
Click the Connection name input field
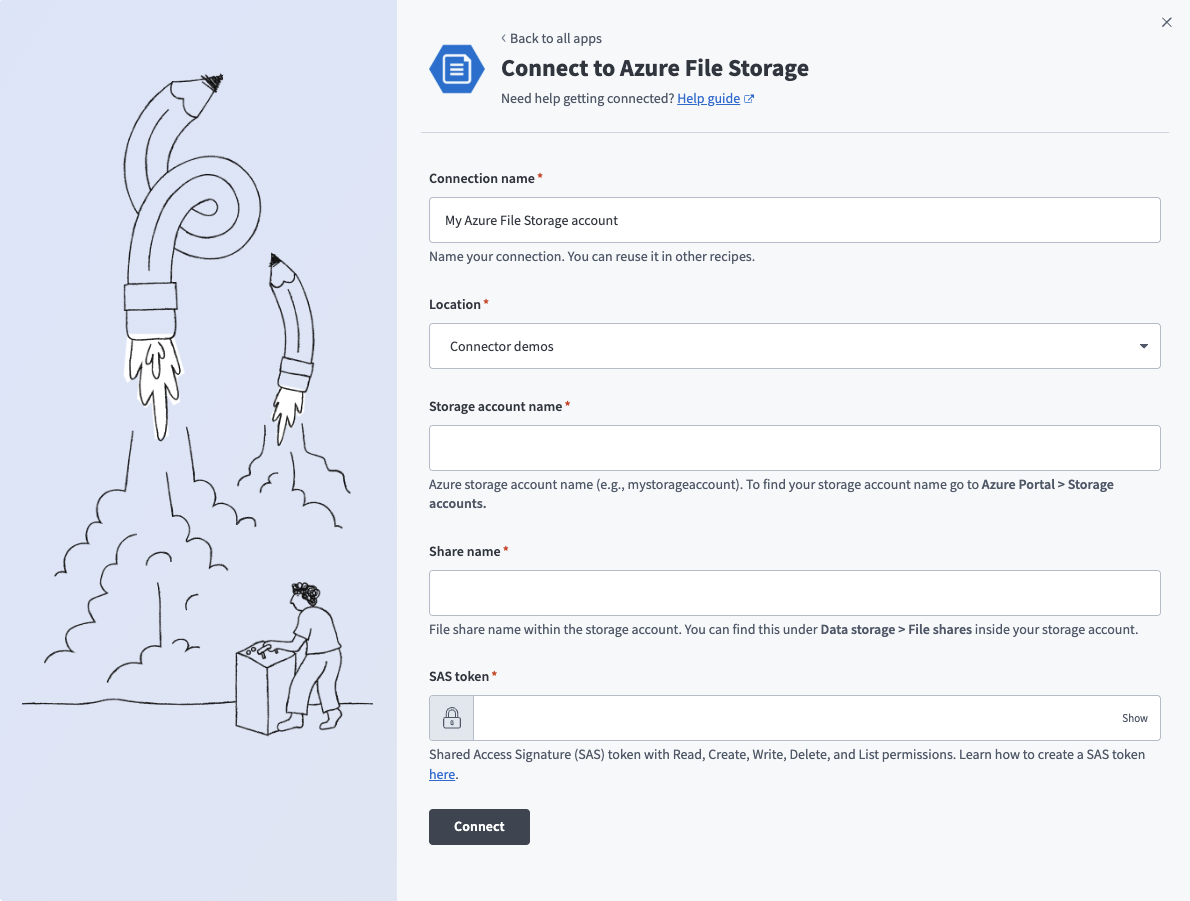pos(794,220)
